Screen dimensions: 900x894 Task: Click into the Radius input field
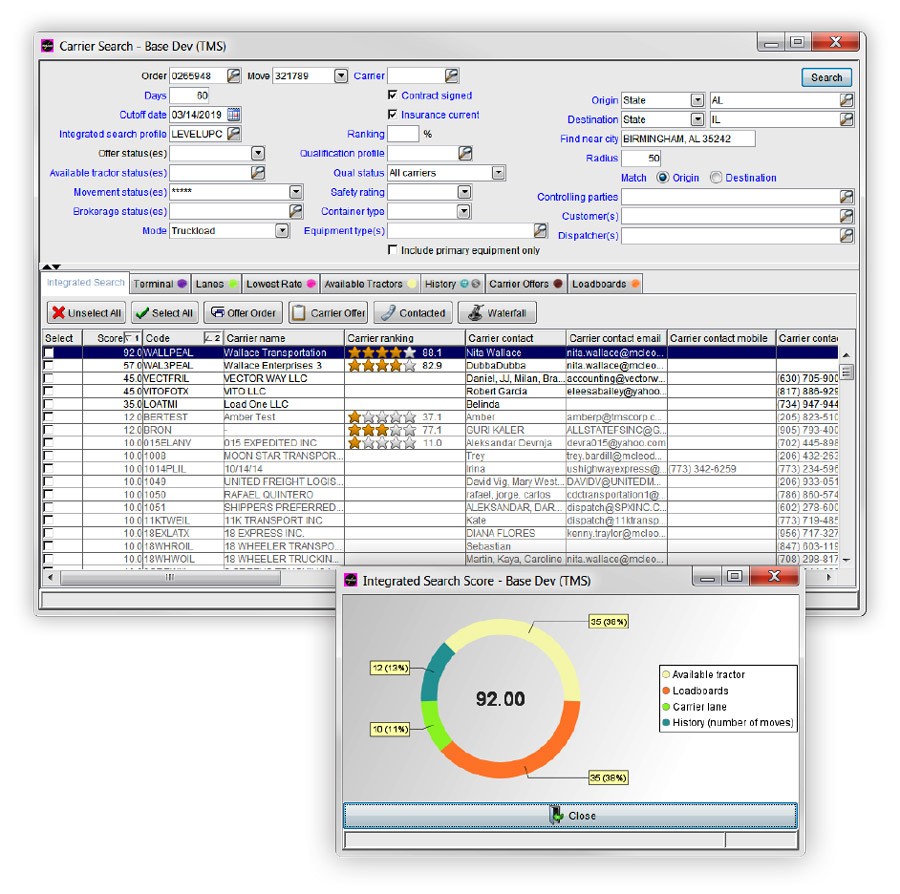click(640, 158)
